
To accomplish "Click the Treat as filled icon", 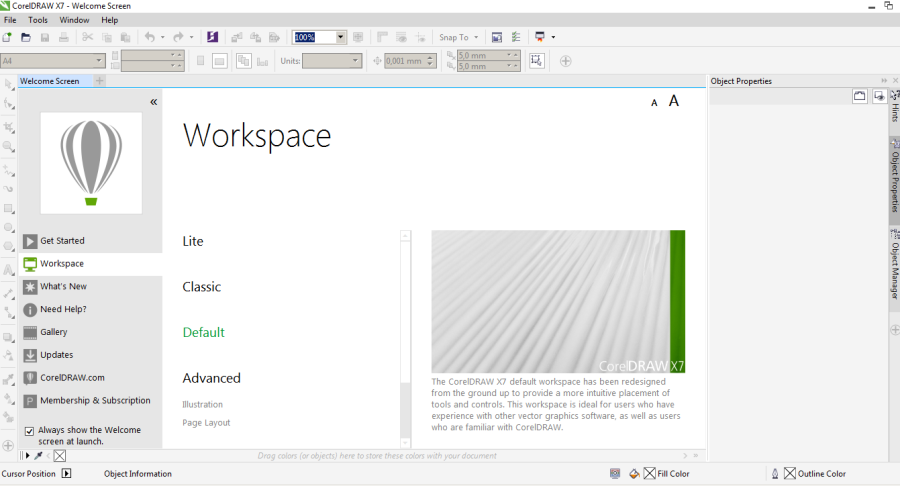I will [x=537, y=61].
